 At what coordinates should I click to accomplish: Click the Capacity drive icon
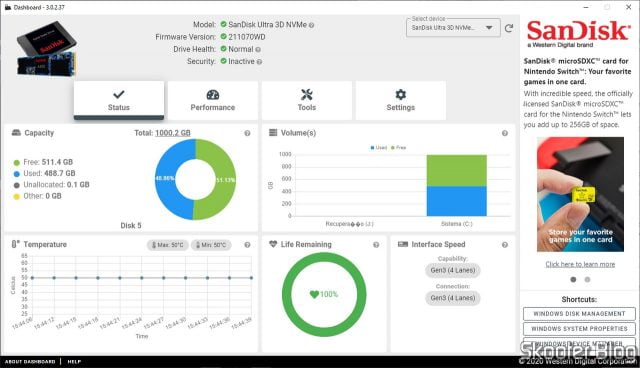click(16, 133)
